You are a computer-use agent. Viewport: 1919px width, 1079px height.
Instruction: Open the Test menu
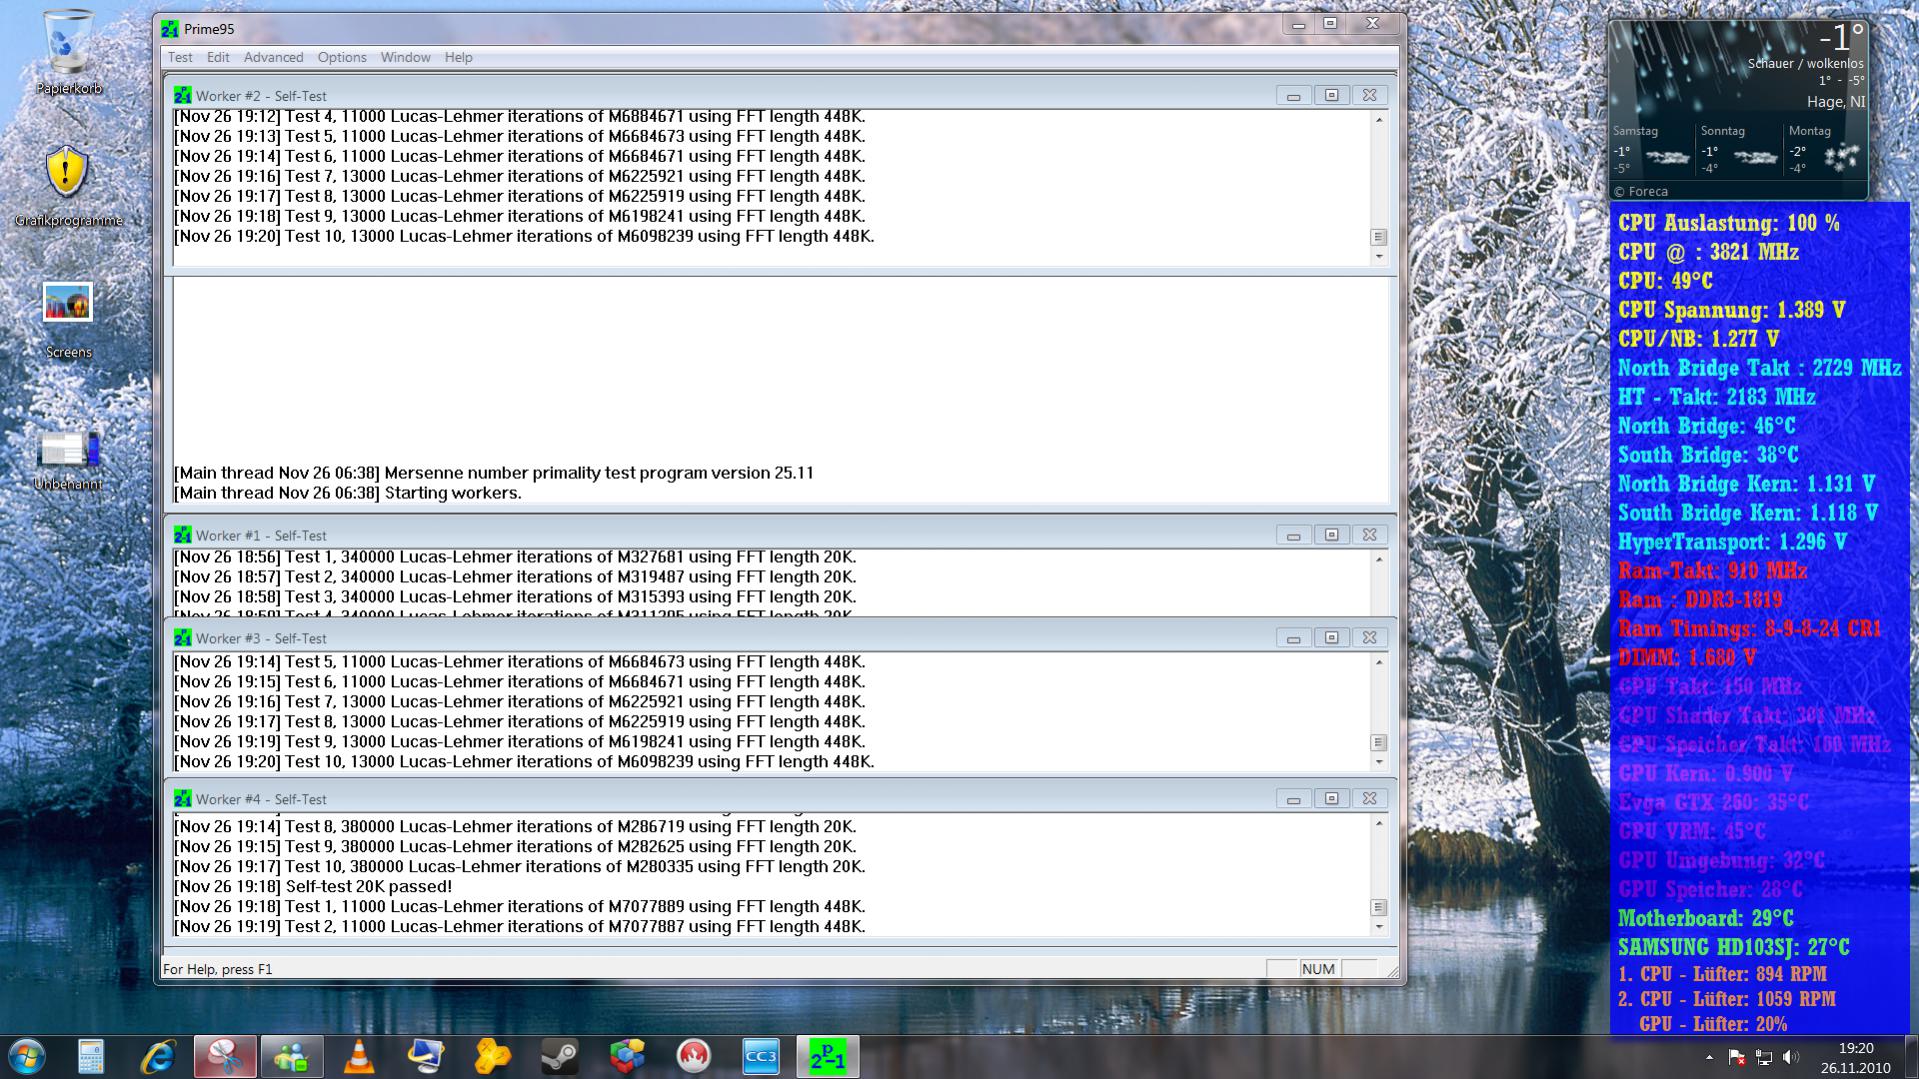click(180, 57)
